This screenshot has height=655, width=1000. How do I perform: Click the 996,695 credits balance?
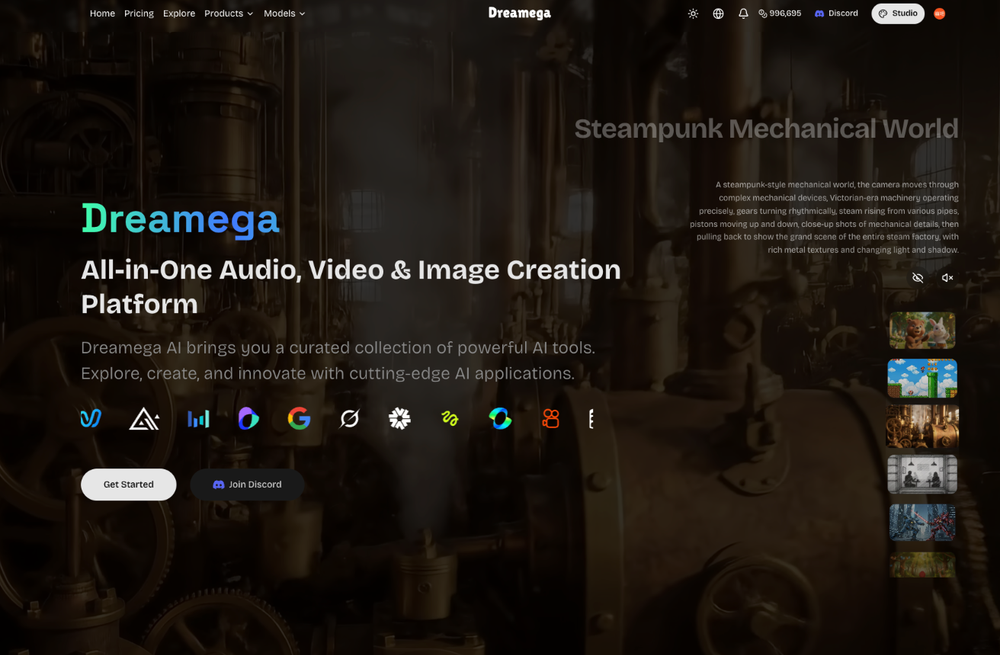(x=779, y=13)
